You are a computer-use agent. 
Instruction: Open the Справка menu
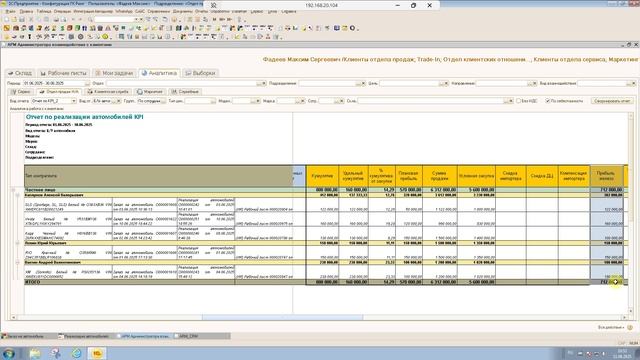[289, 11]
